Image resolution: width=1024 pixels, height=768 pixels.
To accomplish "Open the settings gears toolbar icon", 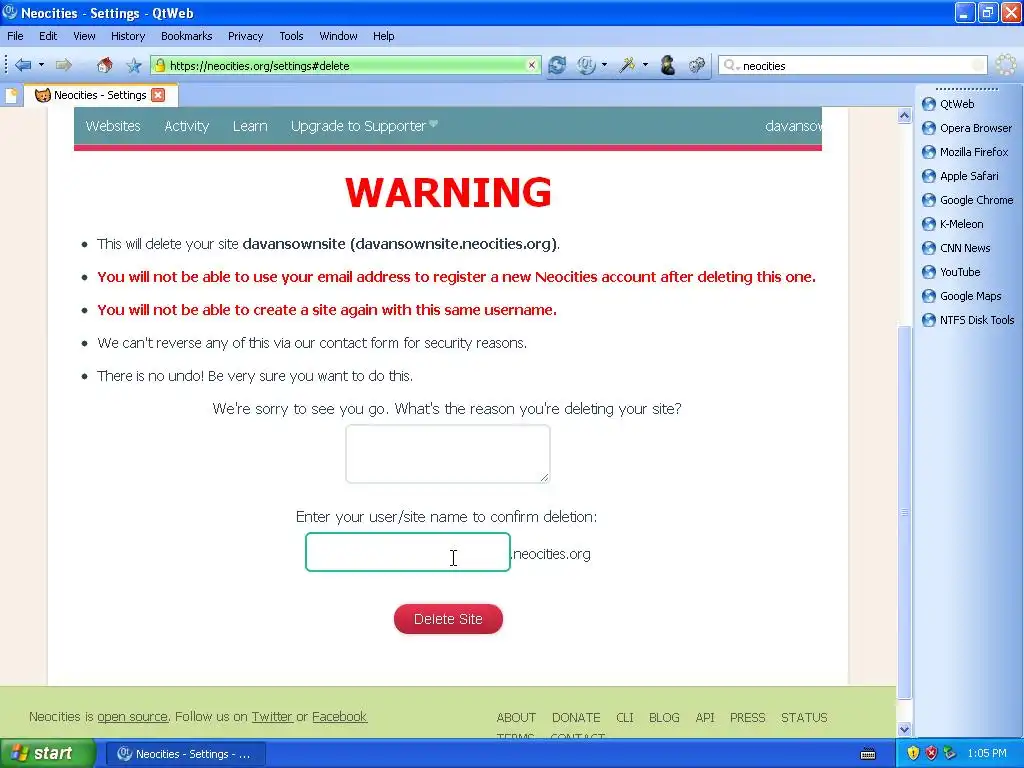I will click(697, 65).
